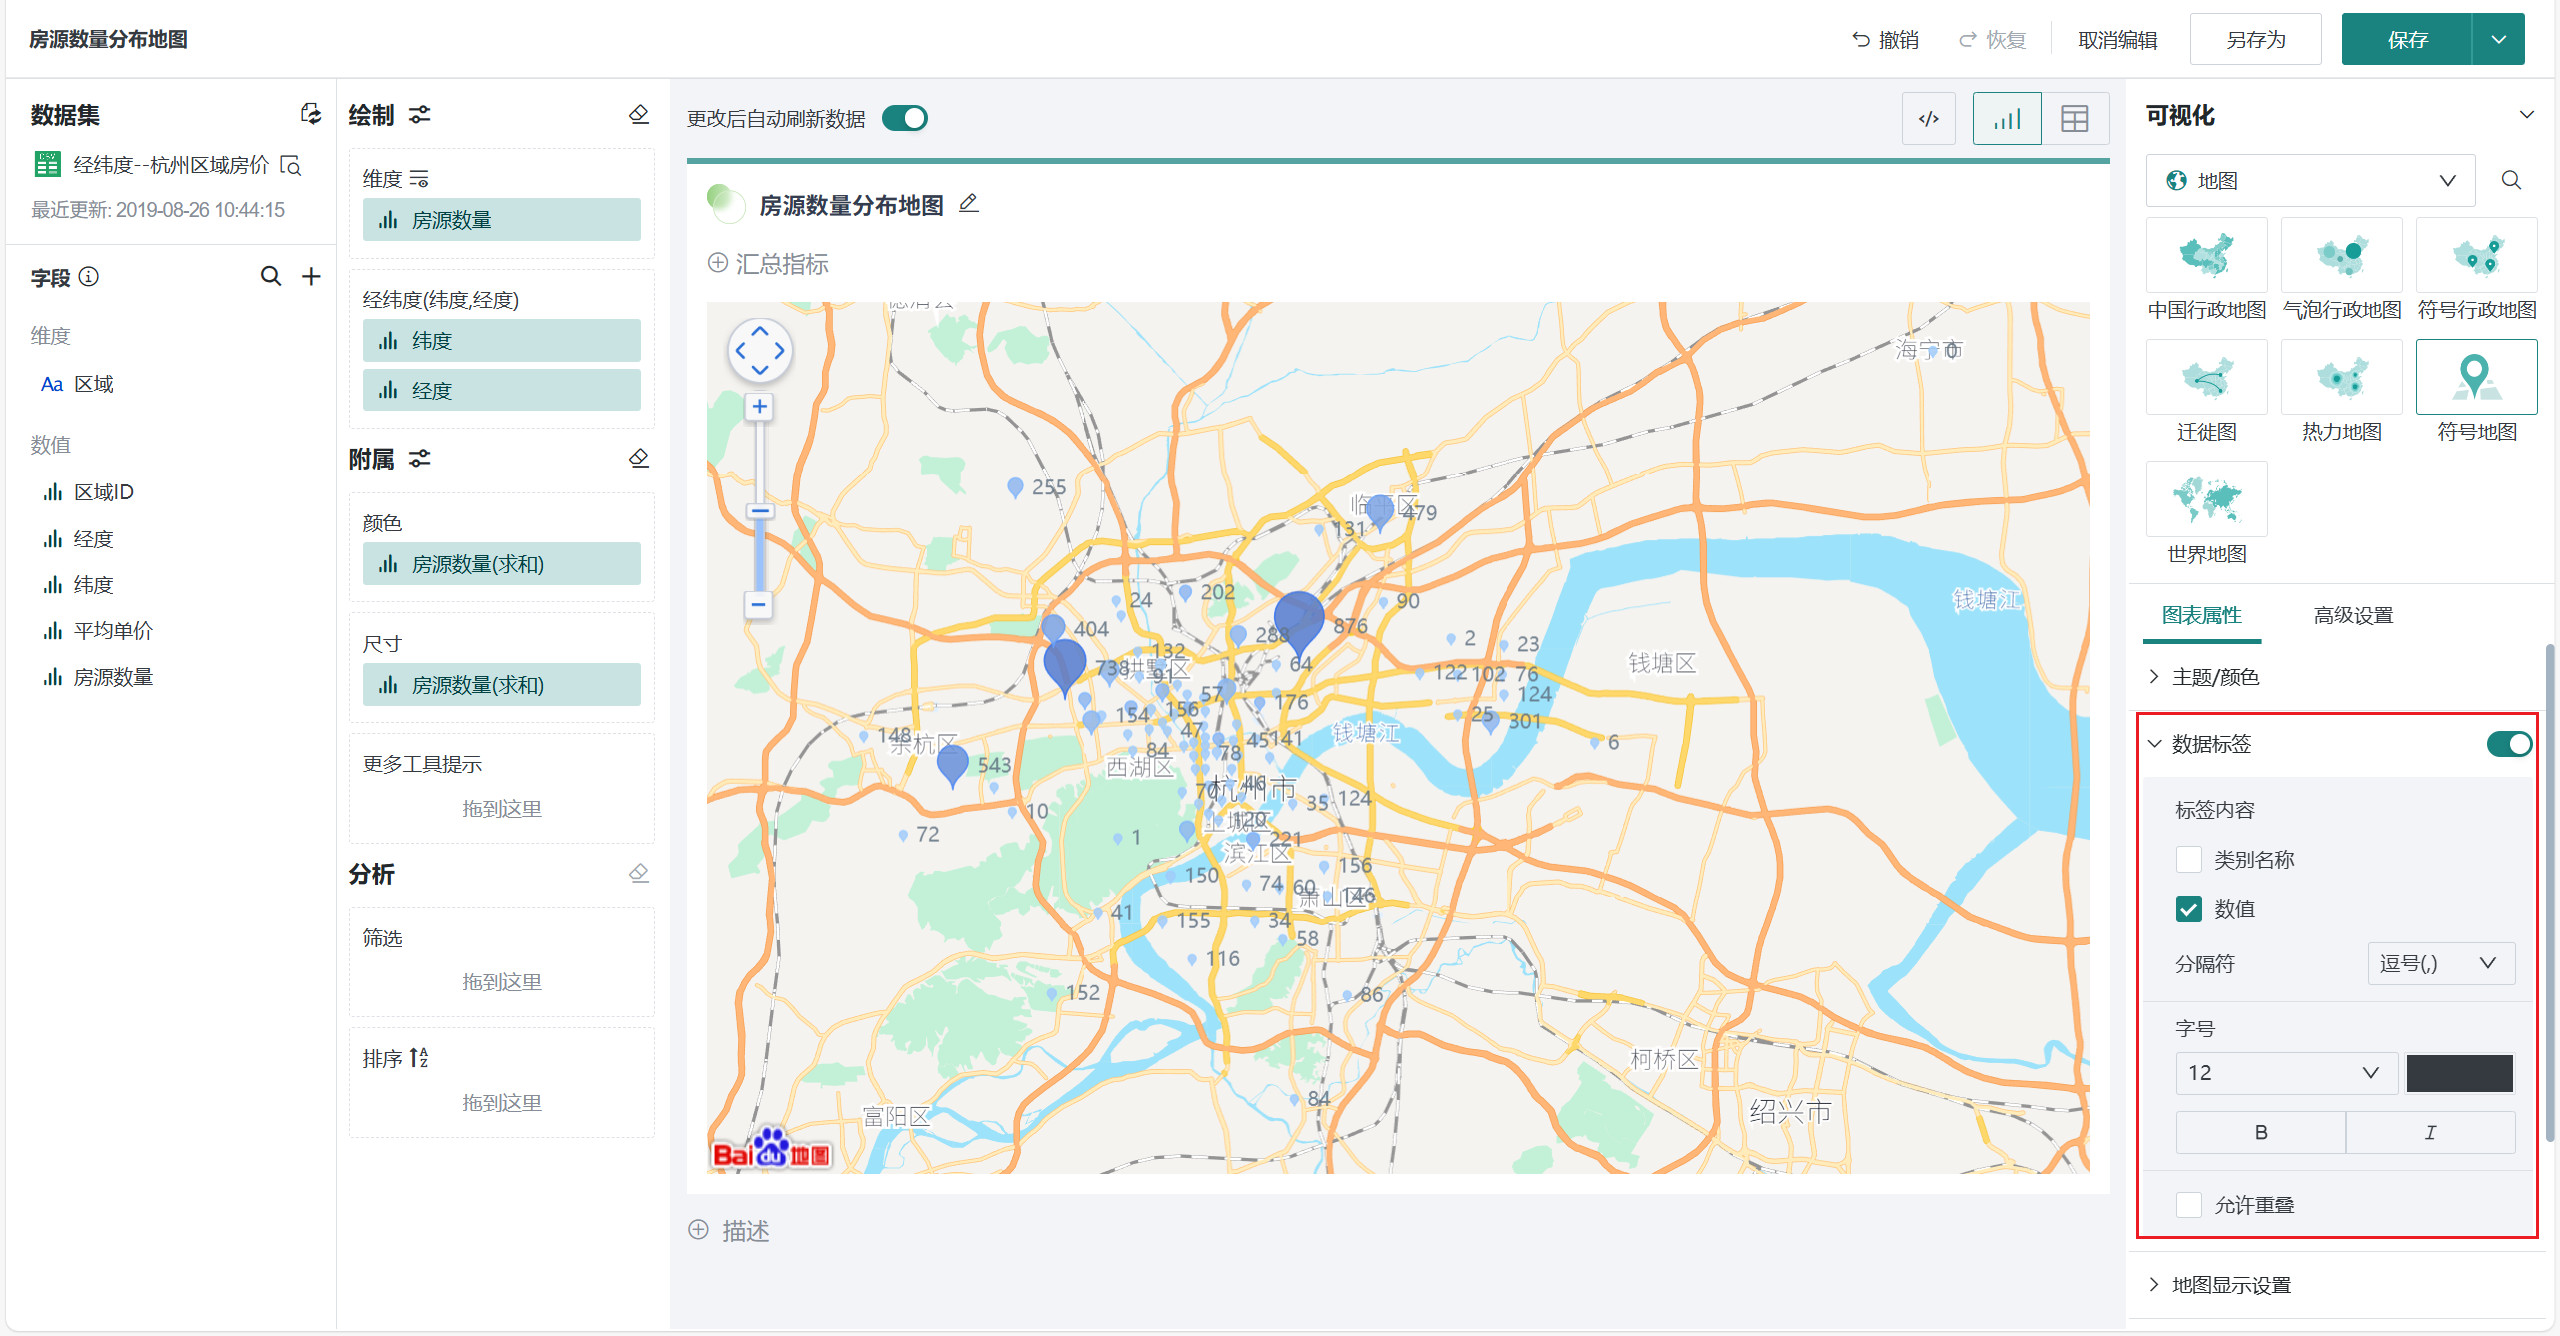
Task: Click the 另存为 button
Action: [x=2255, y=40]
